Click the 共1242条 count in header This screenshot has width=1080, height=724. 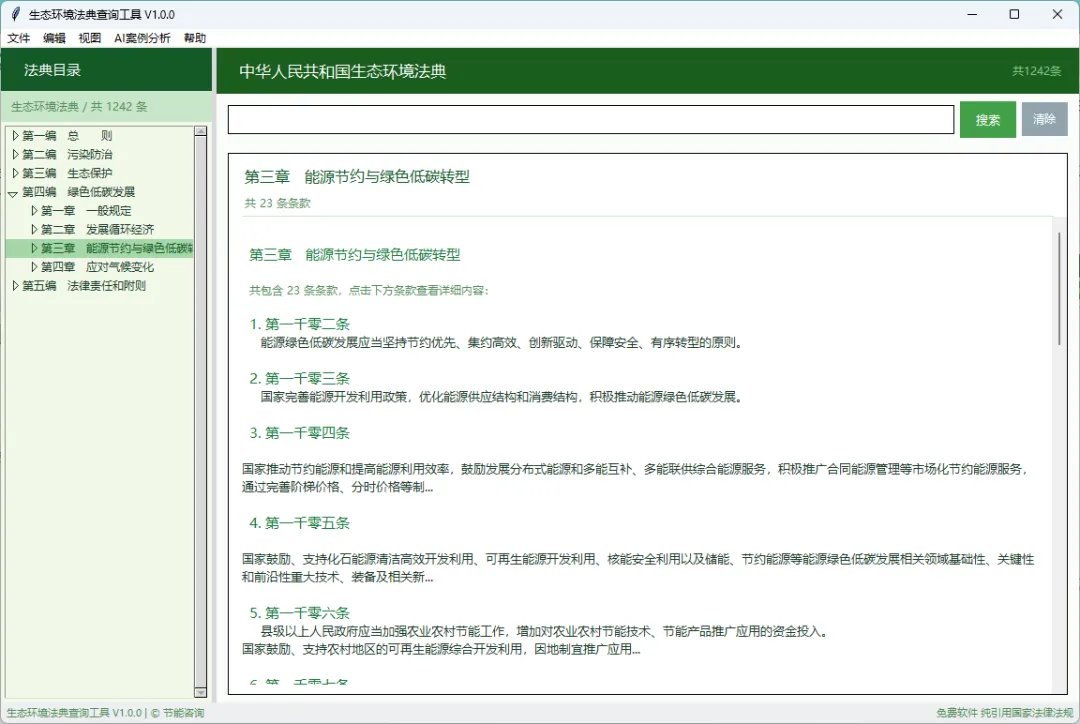[1036, 71]
